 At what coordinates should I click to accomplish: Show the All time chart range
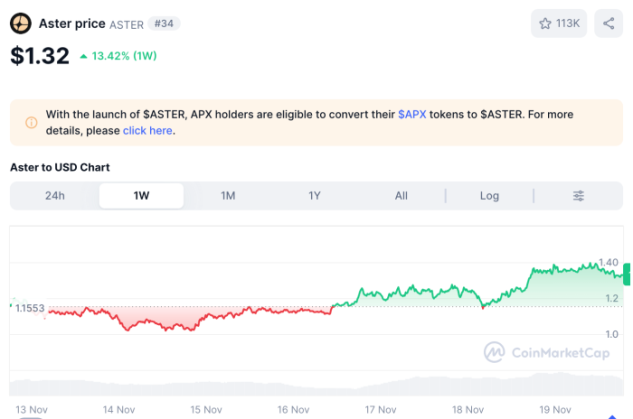point(401,196)
